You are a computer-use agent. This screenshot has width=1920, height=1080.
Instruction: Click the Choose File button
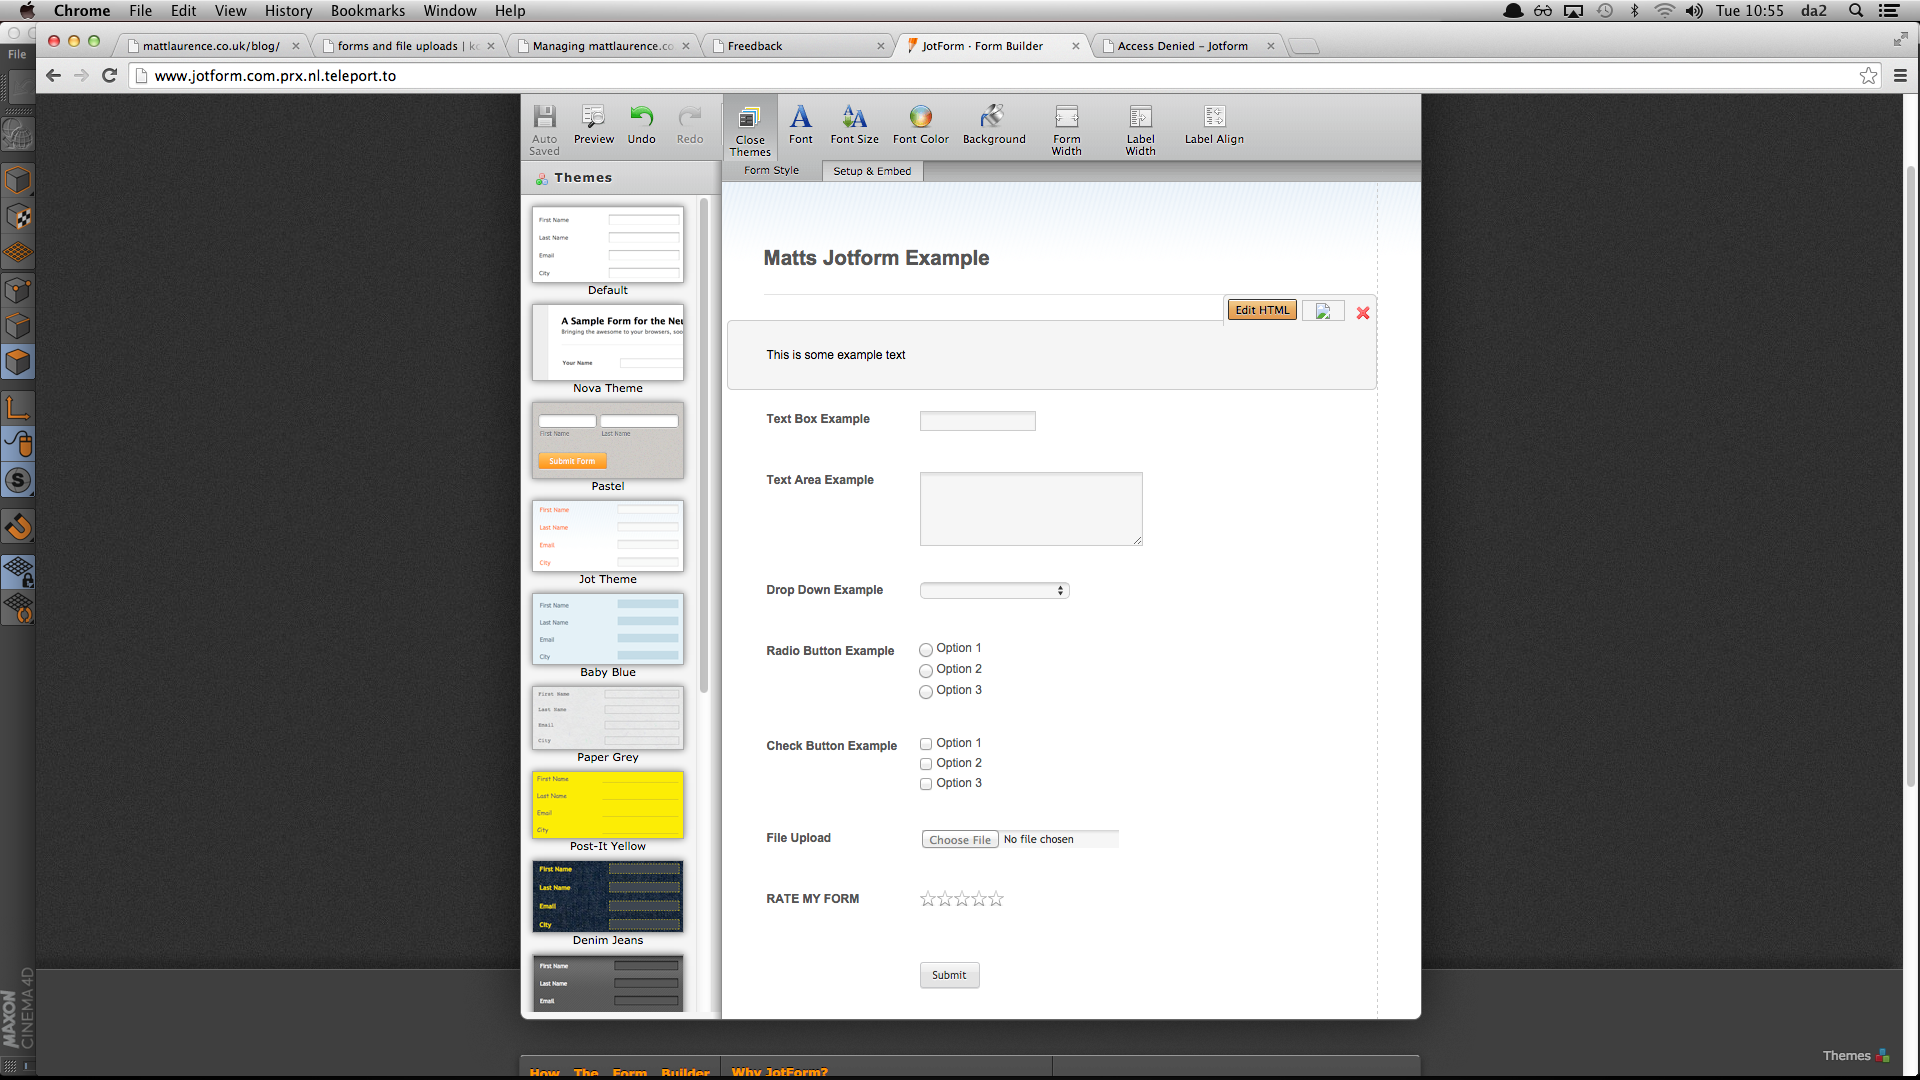pyautogui.click(x=959, y=840)
